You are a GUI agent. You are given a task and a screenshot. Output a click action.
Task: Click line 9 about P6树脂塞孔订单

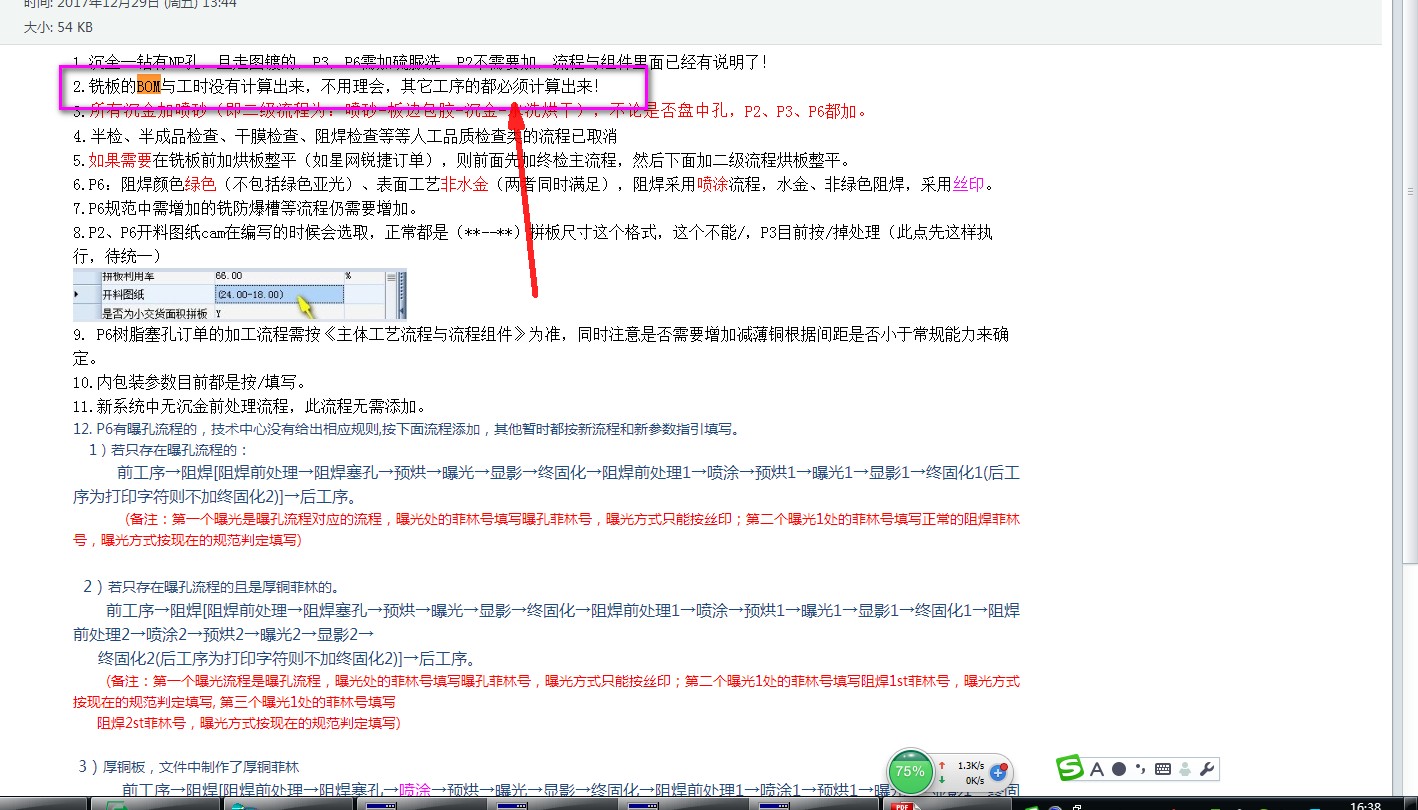click(541, 346)
